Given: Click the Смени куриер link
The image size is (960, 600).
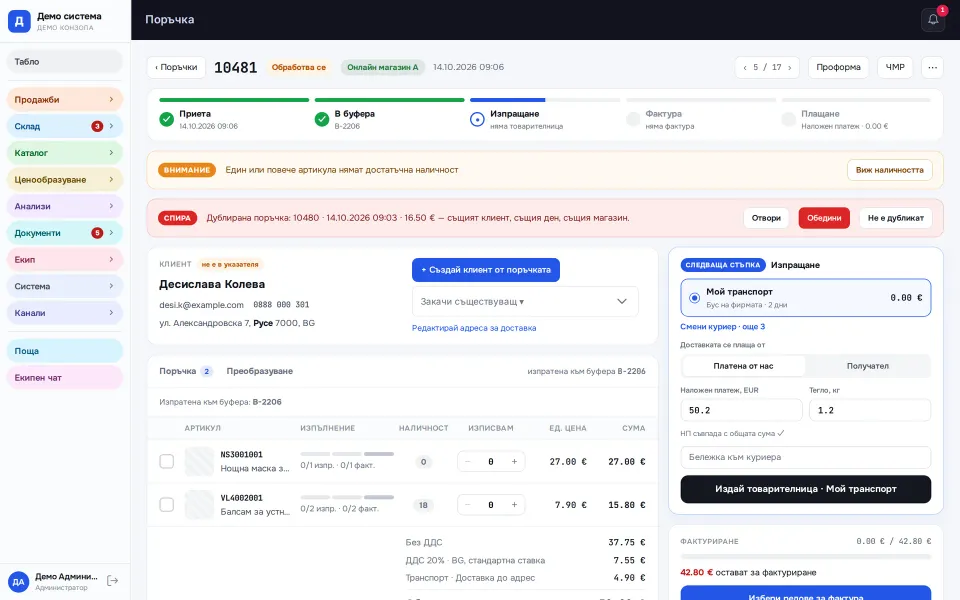Looking at the screenshot, I should click(x=722, y=327).
